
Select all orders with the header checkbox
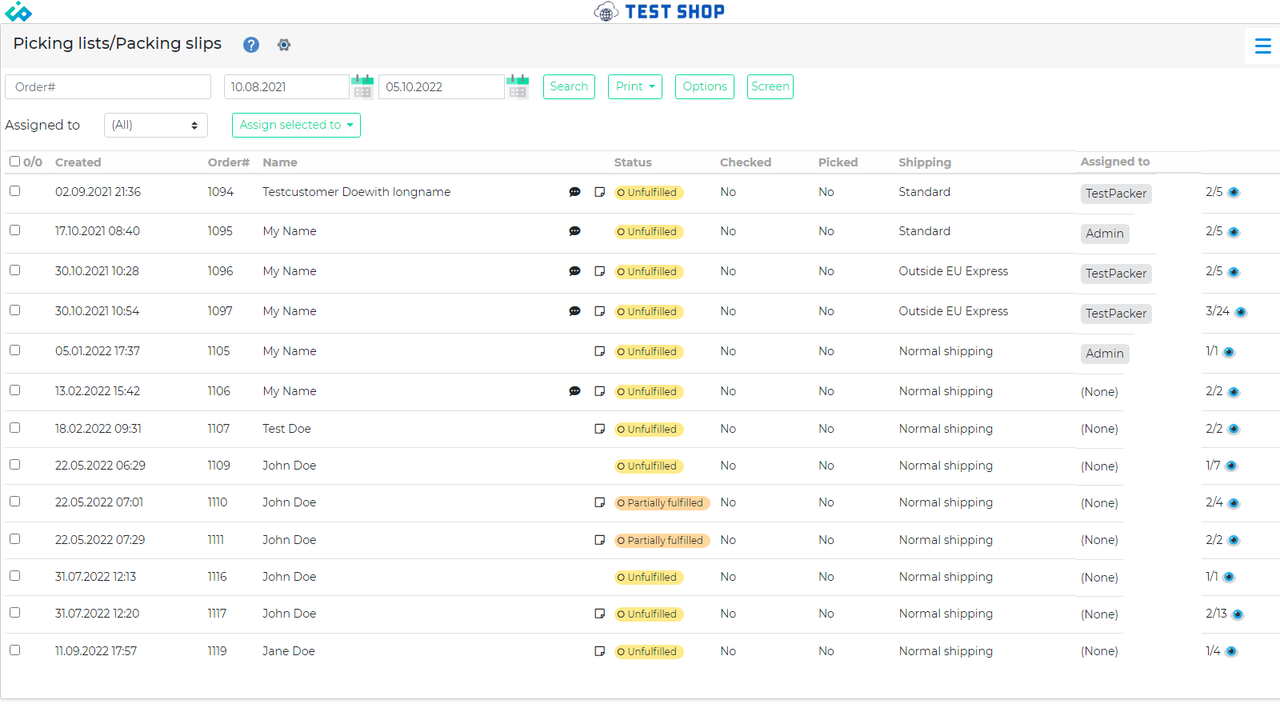pos(14,160)
